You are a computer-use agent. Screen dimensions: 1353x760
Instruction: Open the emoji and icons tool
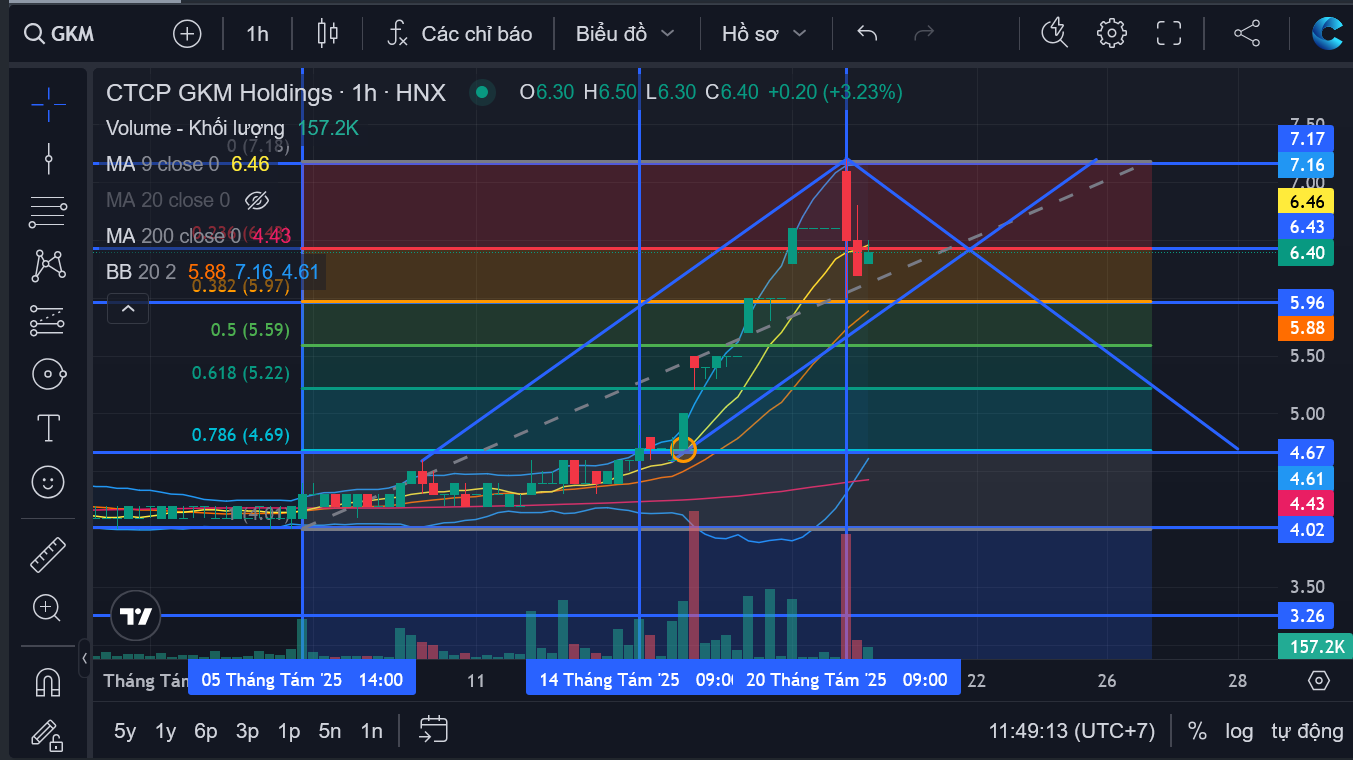48,483
